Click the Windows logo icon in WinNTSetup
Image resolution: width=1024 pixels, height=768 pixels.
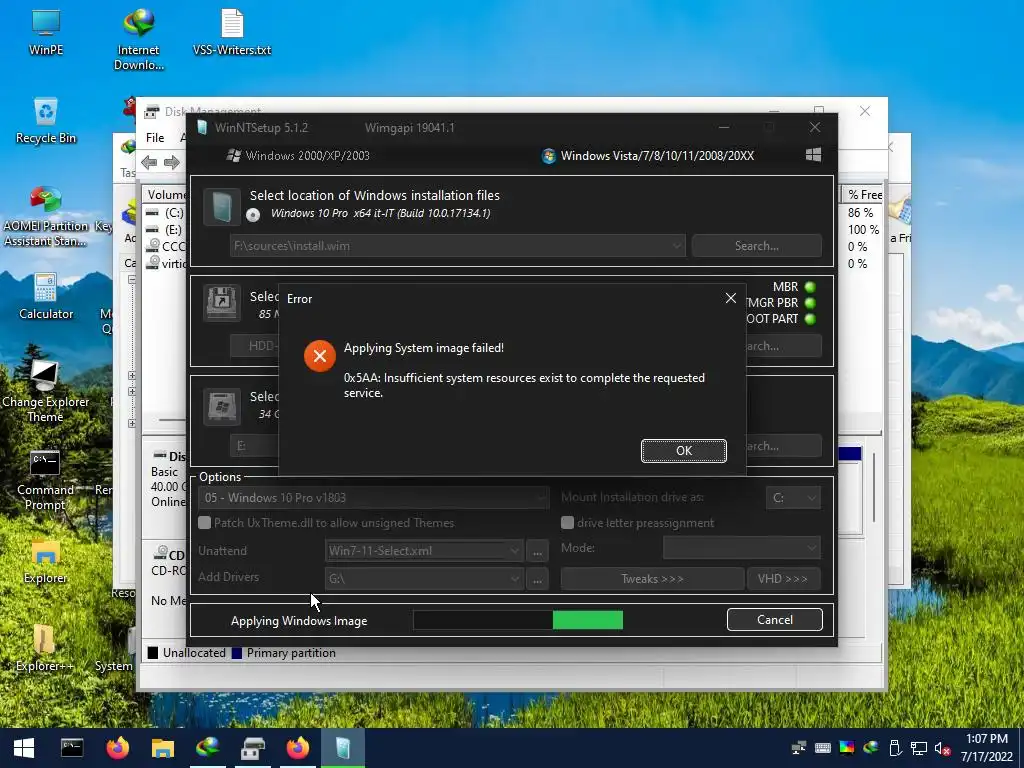click(x=813, y=155)
